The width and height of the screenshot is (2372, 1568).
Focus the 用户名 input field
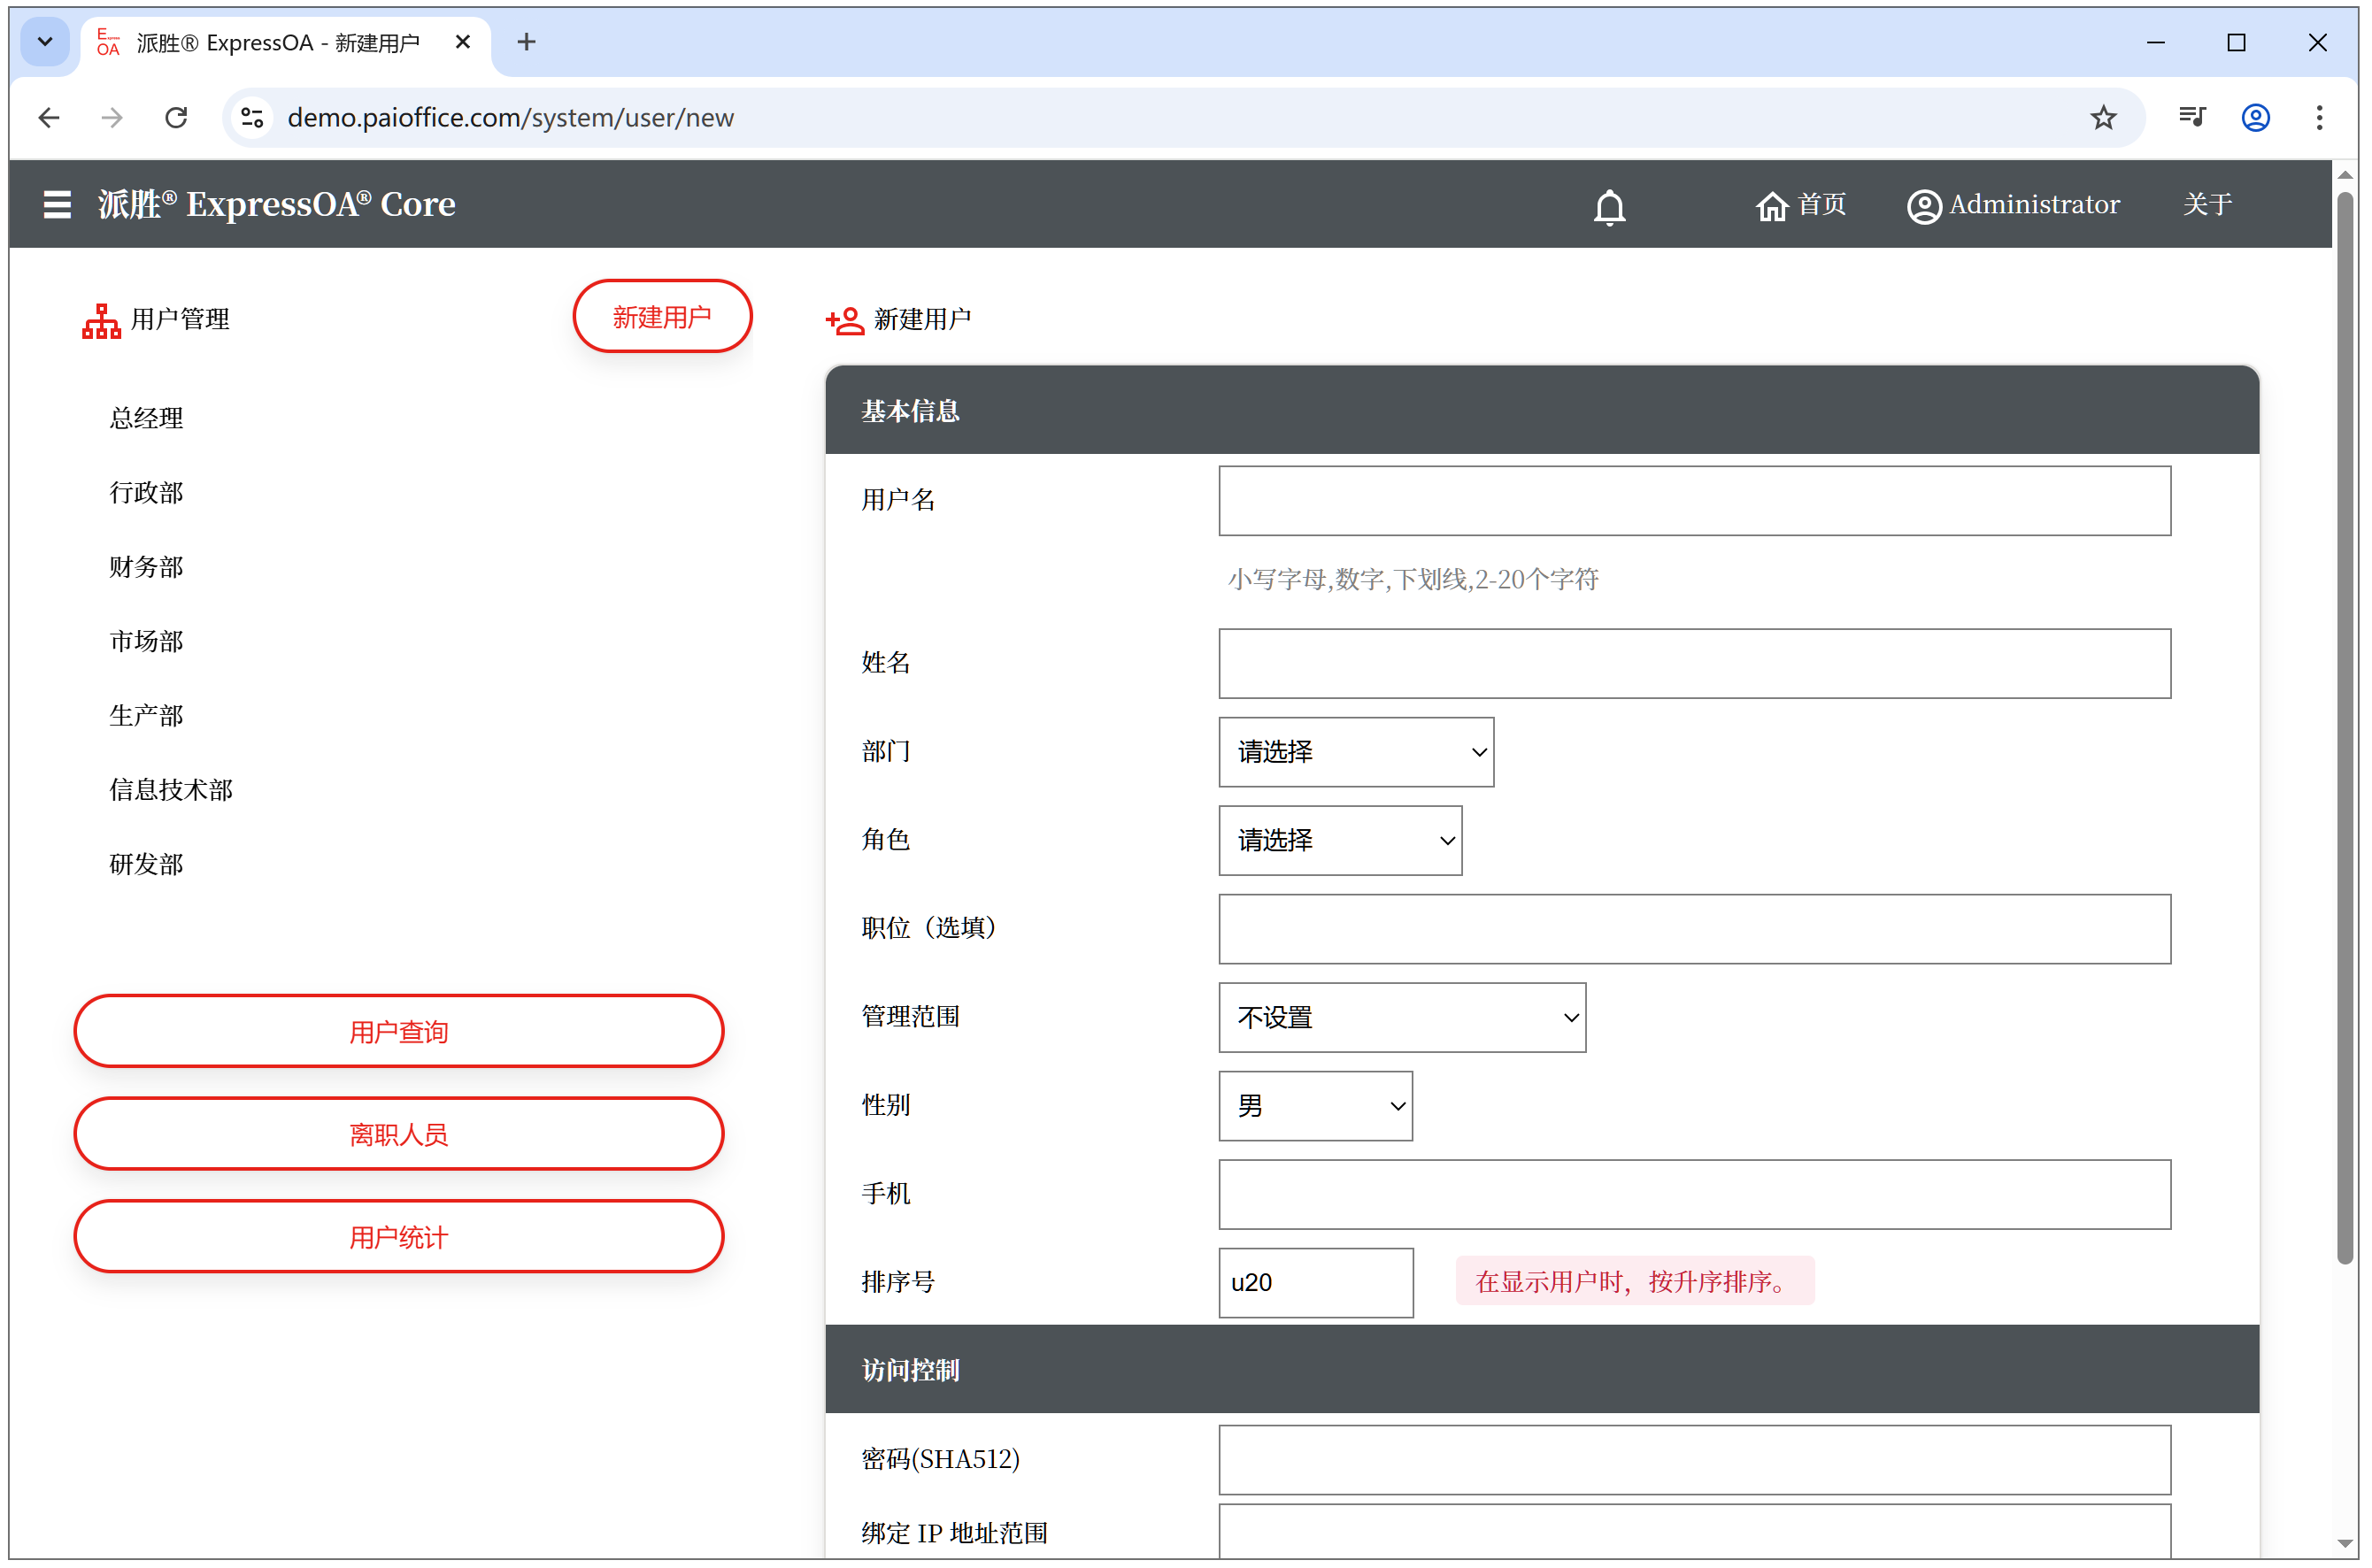coord(1694,500)
